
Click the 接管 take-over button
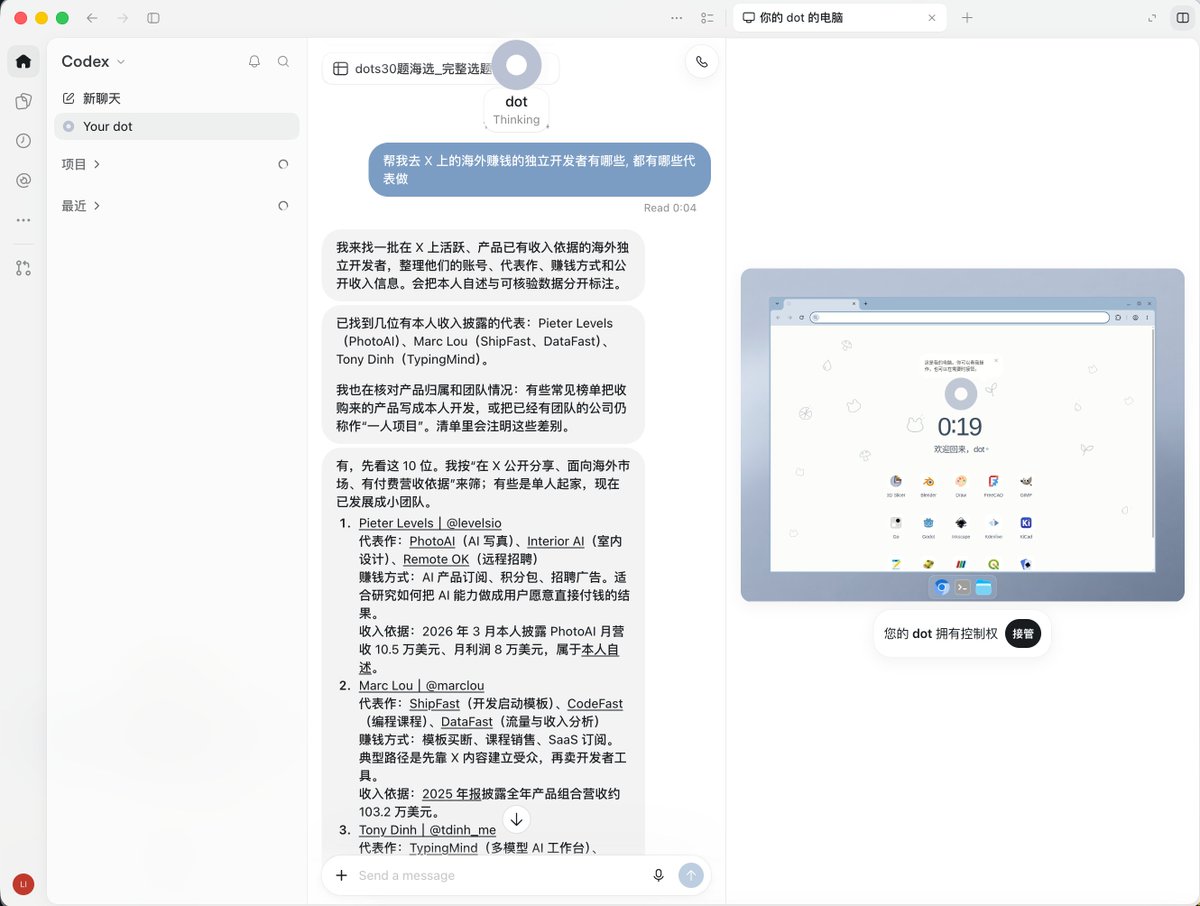[x=1022, y=633]
